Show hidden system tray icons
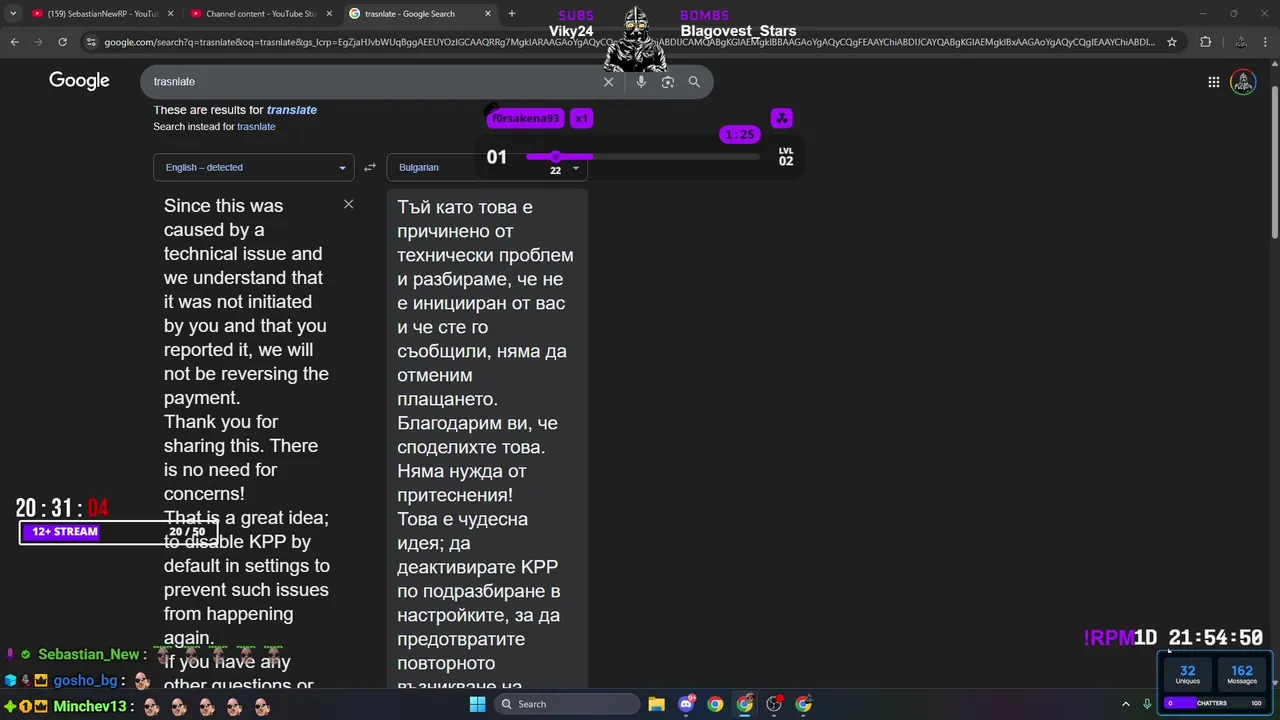This screenshot has width=1280, height=720. point(1125,704)
